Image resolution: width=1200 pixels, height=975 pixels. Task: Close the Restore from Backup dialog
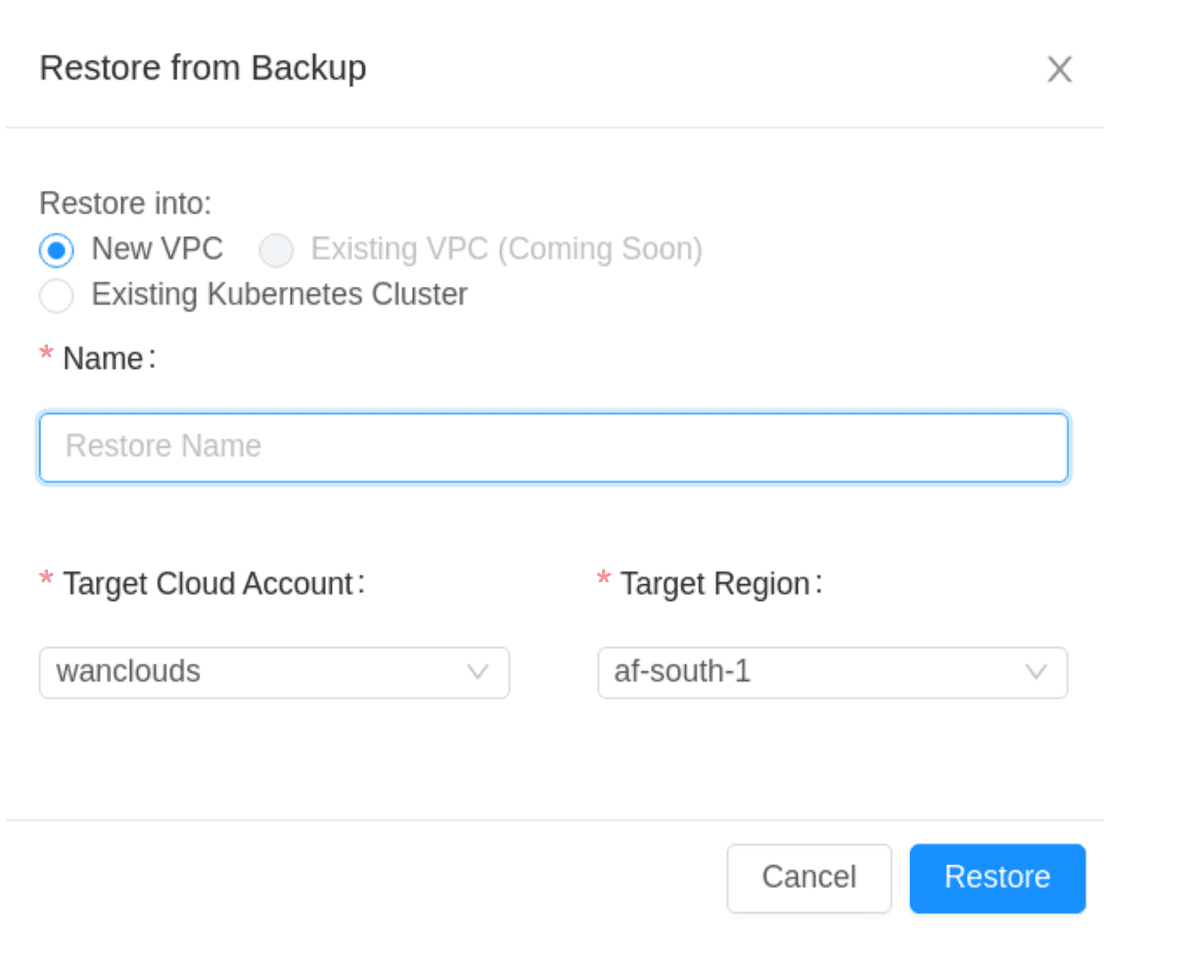pyautogui.click(x=1059, y=70)
